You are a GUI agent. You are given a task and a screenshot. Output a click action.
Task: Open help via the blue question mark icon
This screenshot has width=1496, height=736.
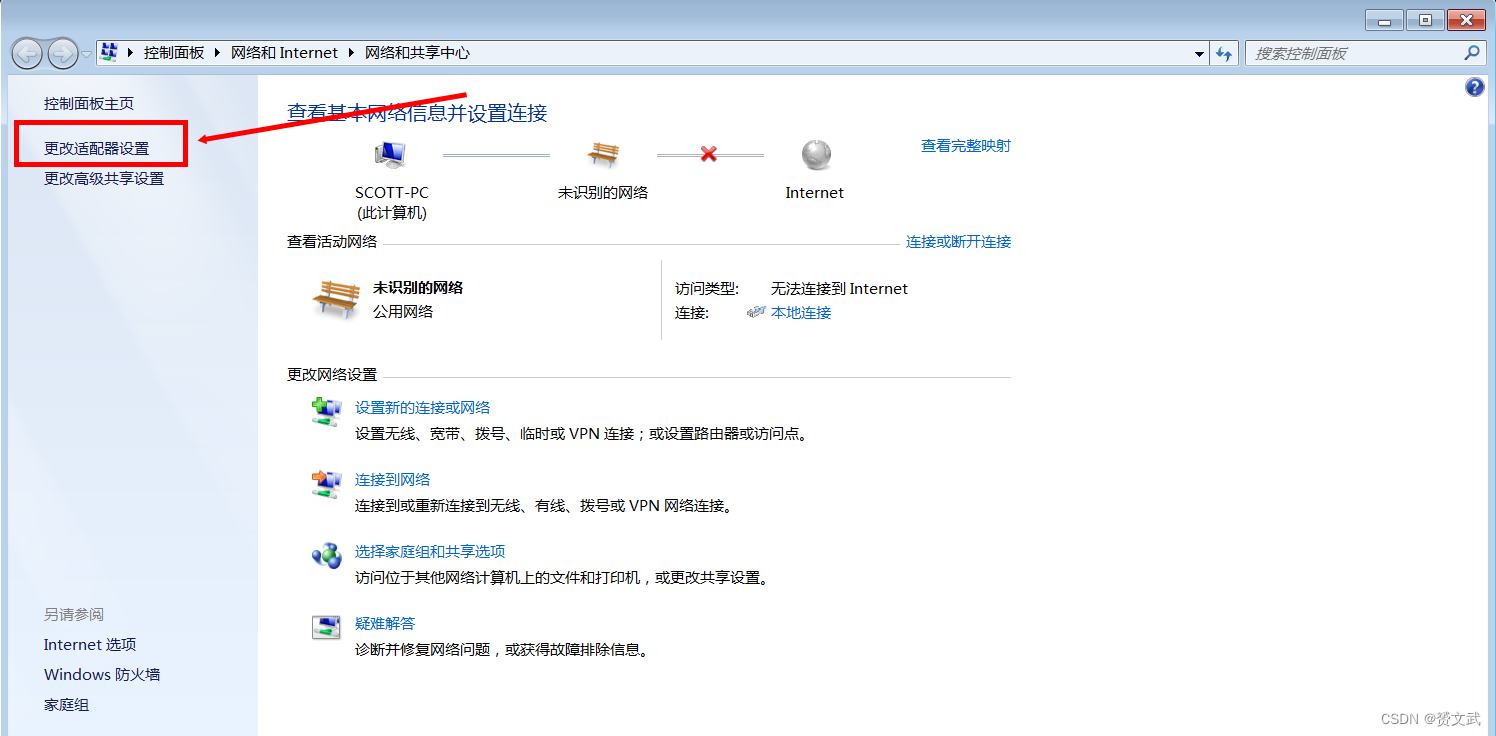coord(1474,88)
